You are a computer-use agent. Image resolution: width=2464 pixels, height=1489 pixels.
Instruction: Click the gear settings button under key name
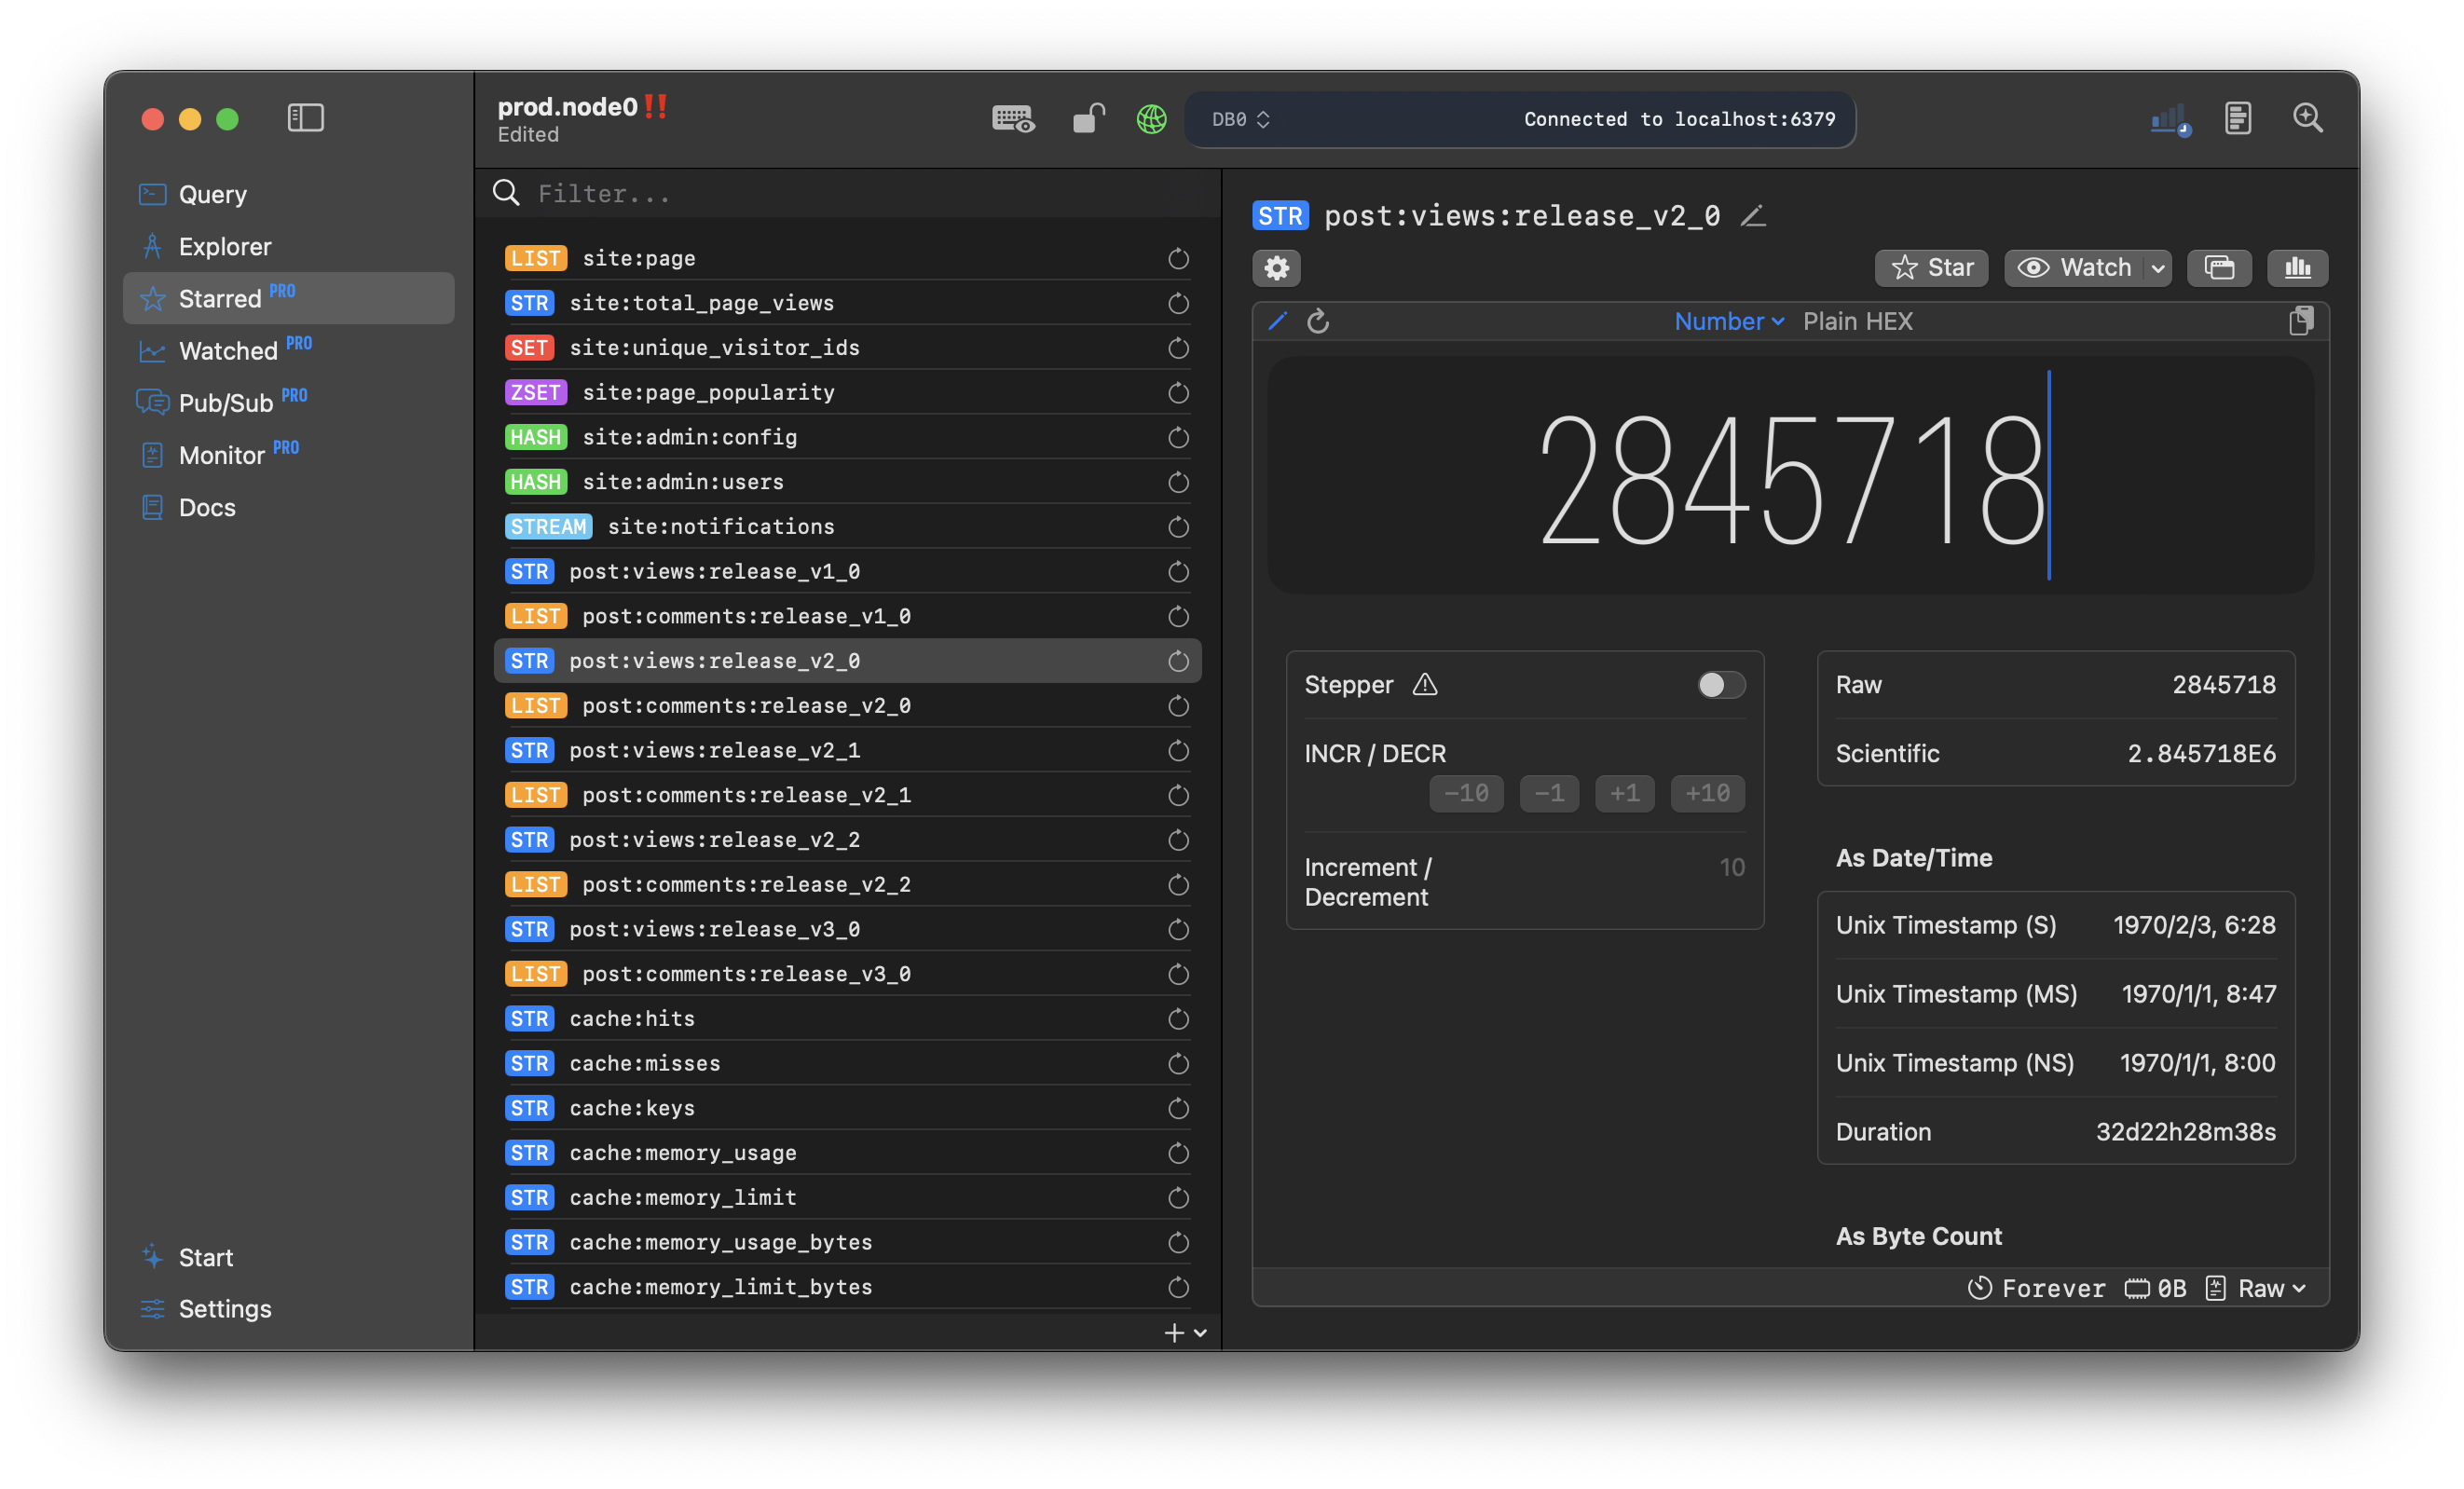[x=1276, y=268]
